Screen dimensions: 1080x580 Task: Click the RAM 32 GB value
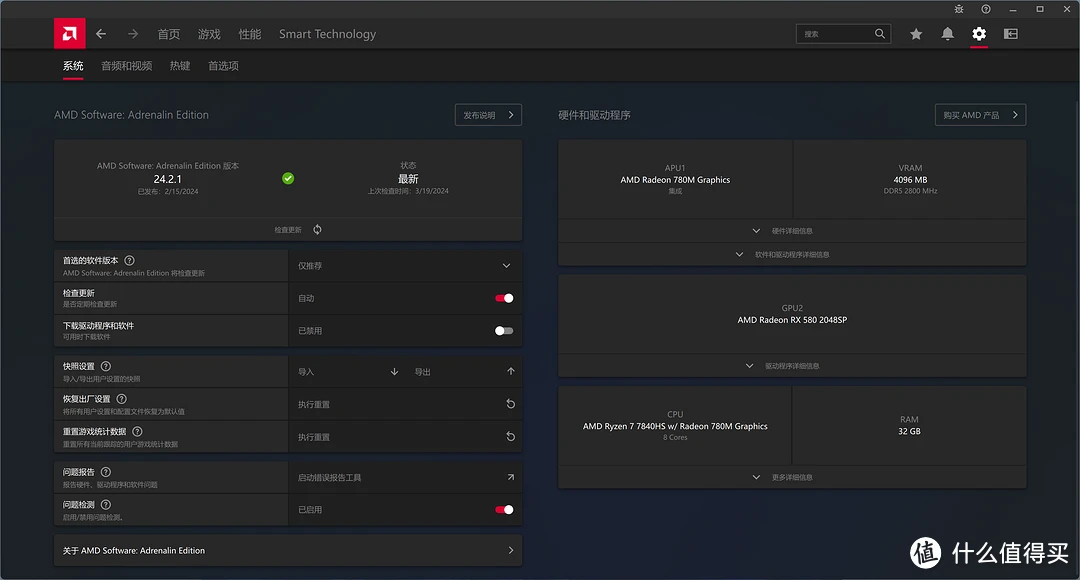coord(909,431)
